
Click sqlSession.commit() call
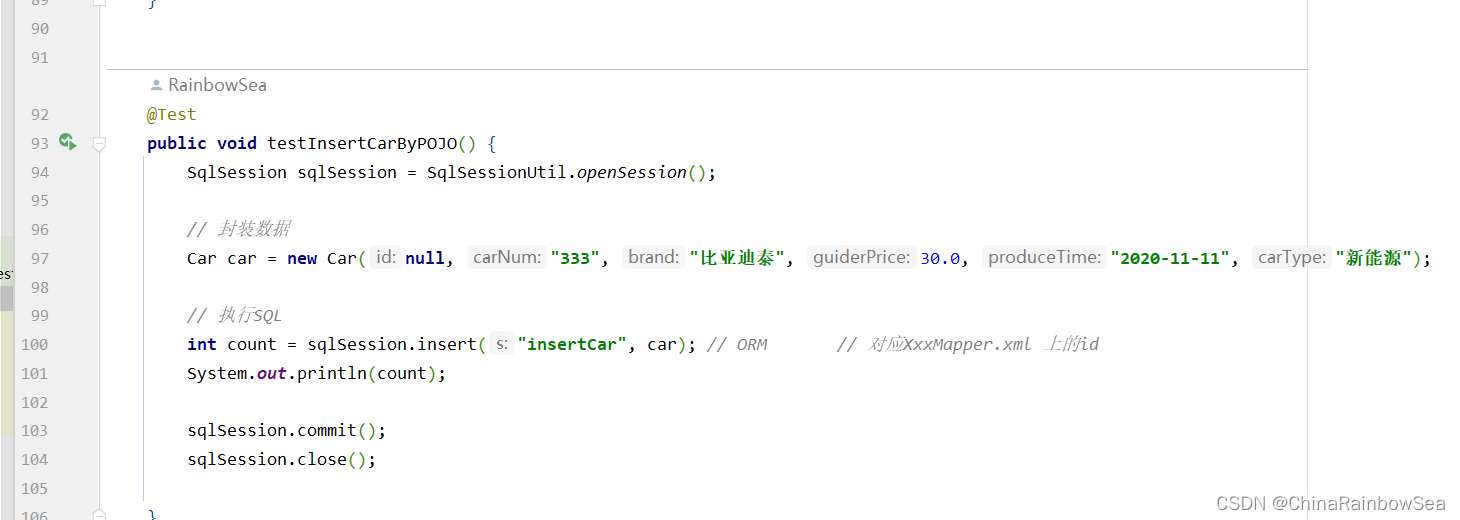(x=286, y=430)
